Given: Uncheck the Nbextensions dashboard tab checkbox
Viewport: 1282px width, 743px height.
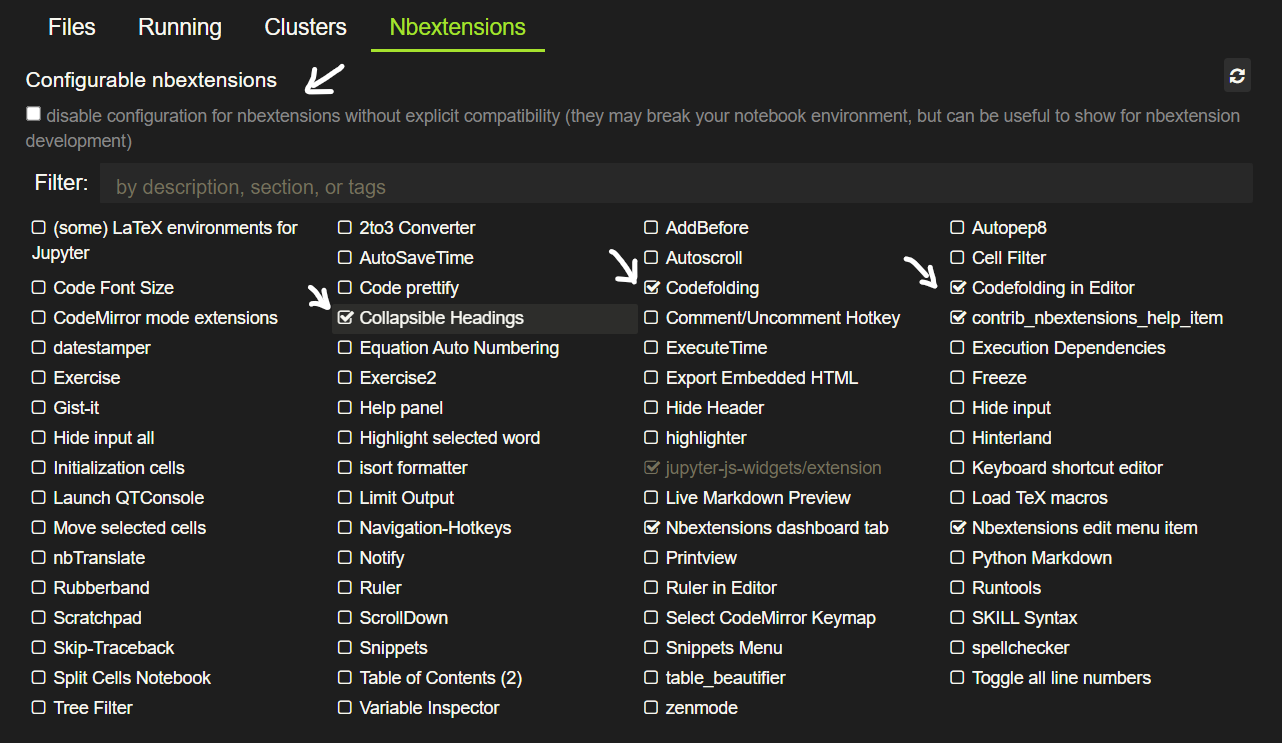Looking at the screenshot, I should pyautogui.click(x=652, y=528).
